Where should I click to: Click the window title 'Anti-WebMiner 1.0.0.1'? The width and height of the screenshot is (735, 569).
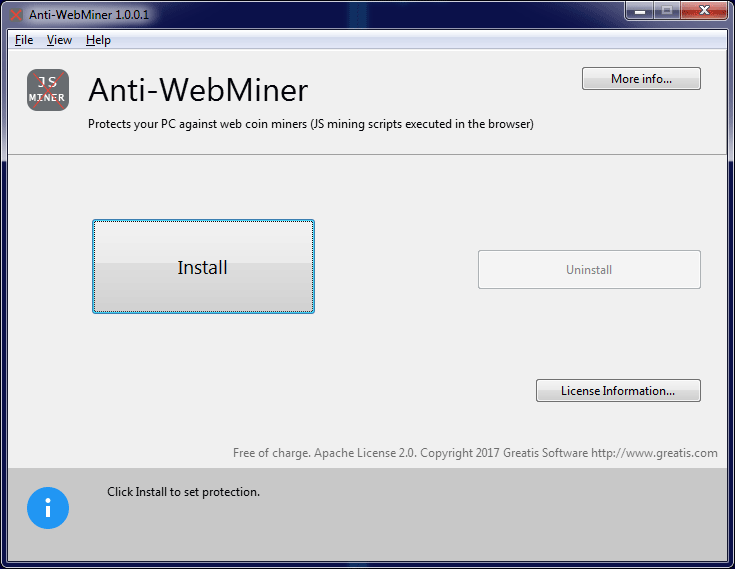[x=91, y=15]
